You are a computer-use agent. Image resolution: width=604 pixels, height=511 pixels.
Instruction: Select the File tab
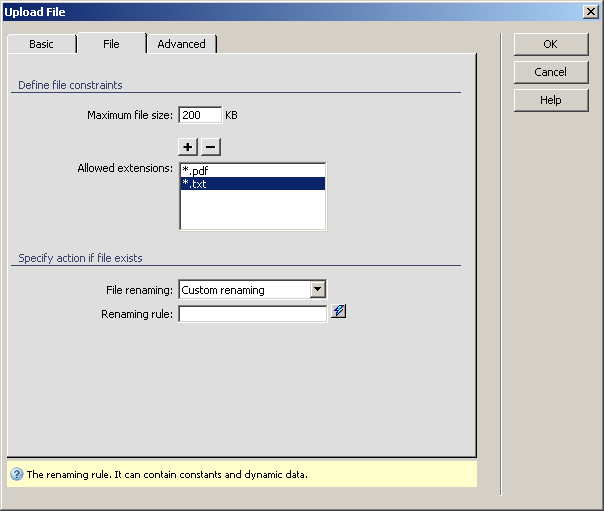click(x=111, y=44)
